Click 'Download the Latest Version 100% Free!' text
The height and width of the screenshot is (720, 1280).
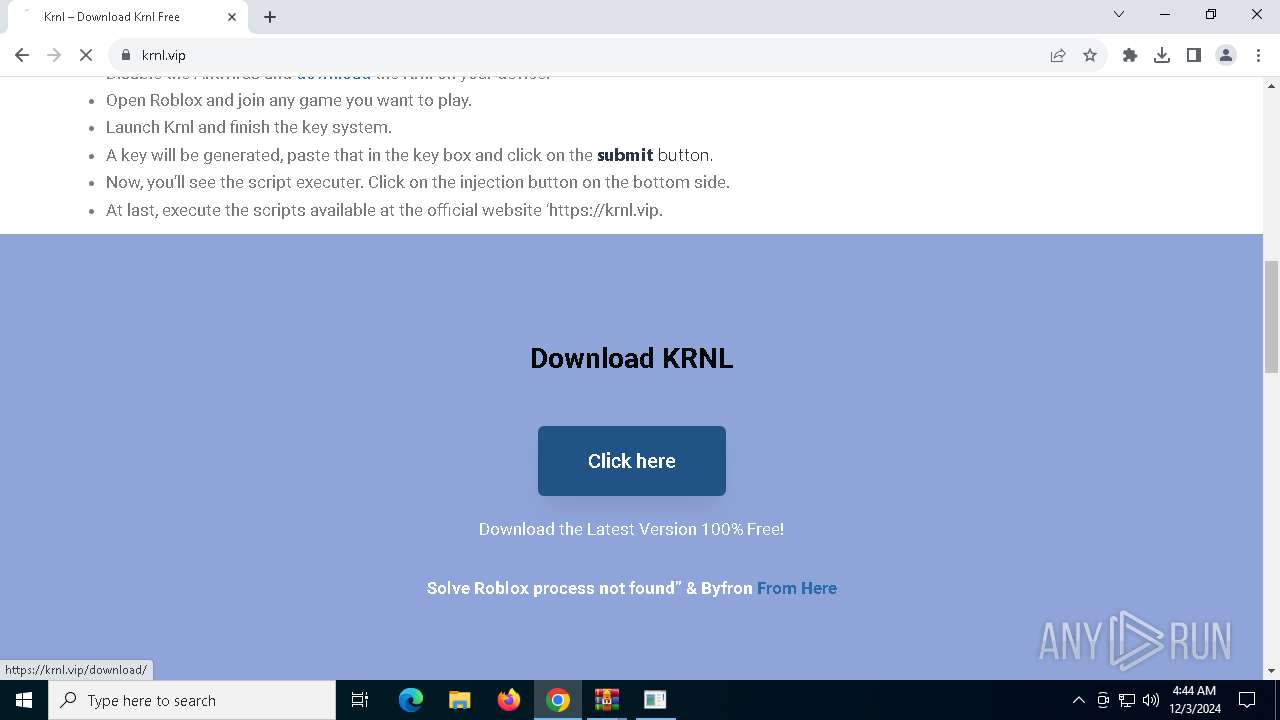point(632,529)
